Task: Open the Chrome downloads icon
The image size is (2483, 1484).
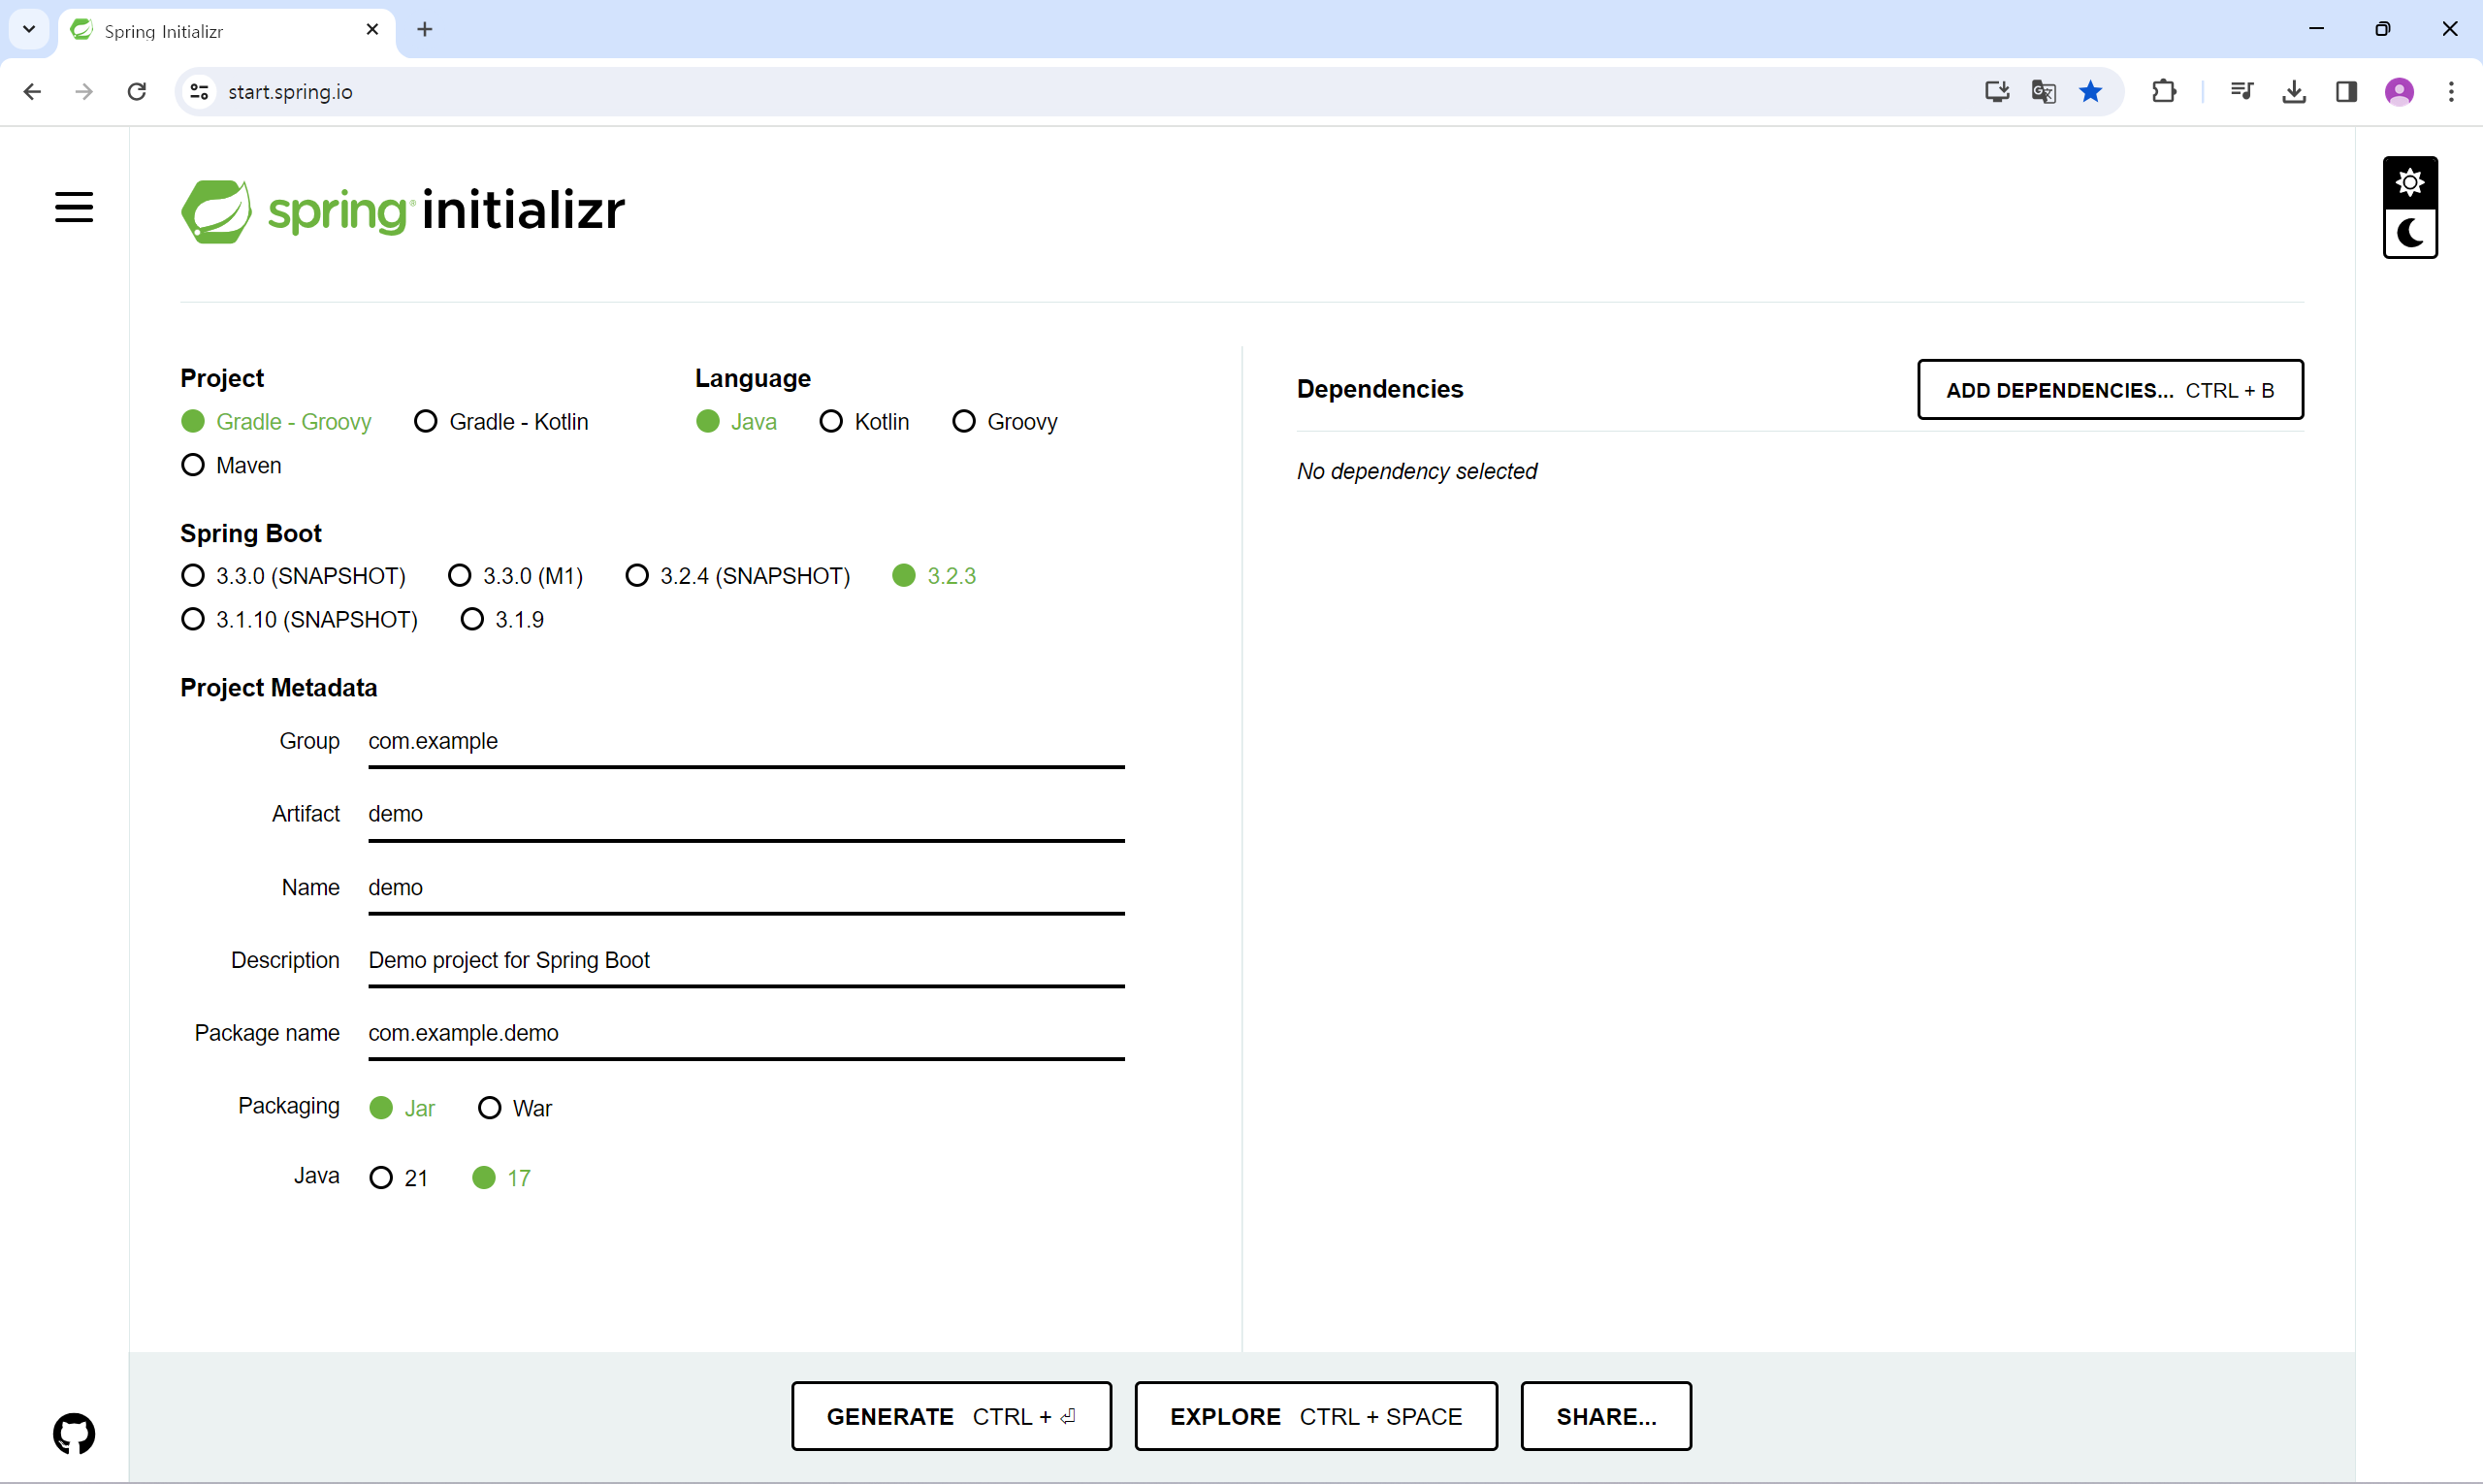Action: (x=2294, y=92)
